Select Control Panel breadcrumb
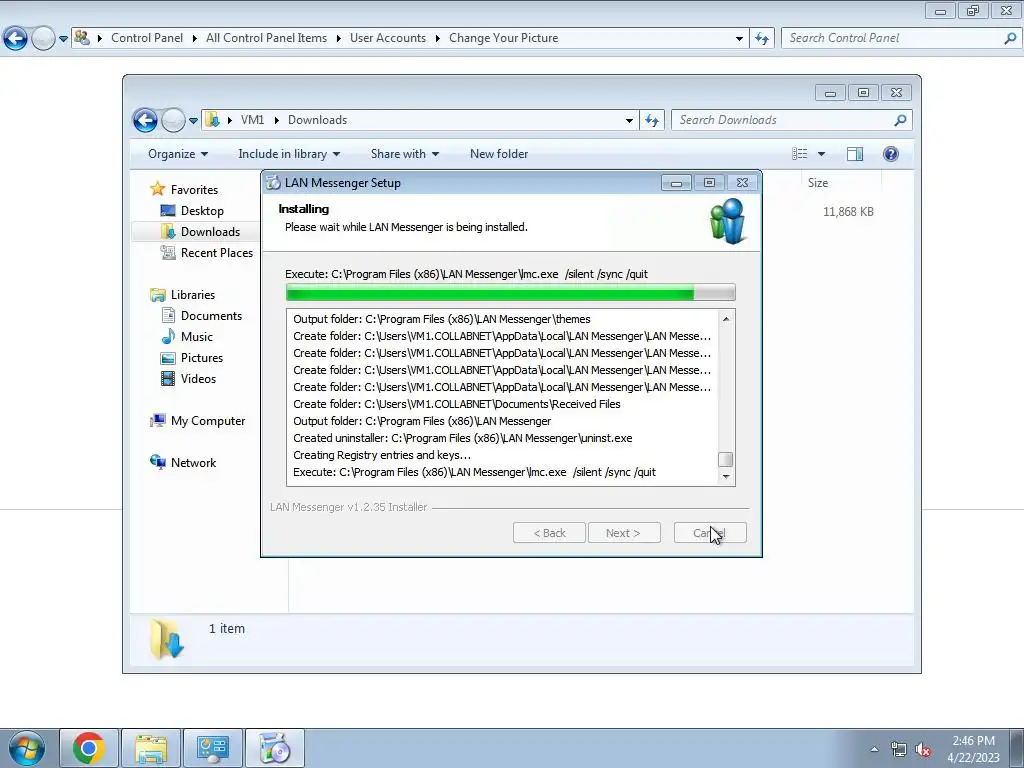This screenshot has width=1024, height=768. click(x=147, y=38)
